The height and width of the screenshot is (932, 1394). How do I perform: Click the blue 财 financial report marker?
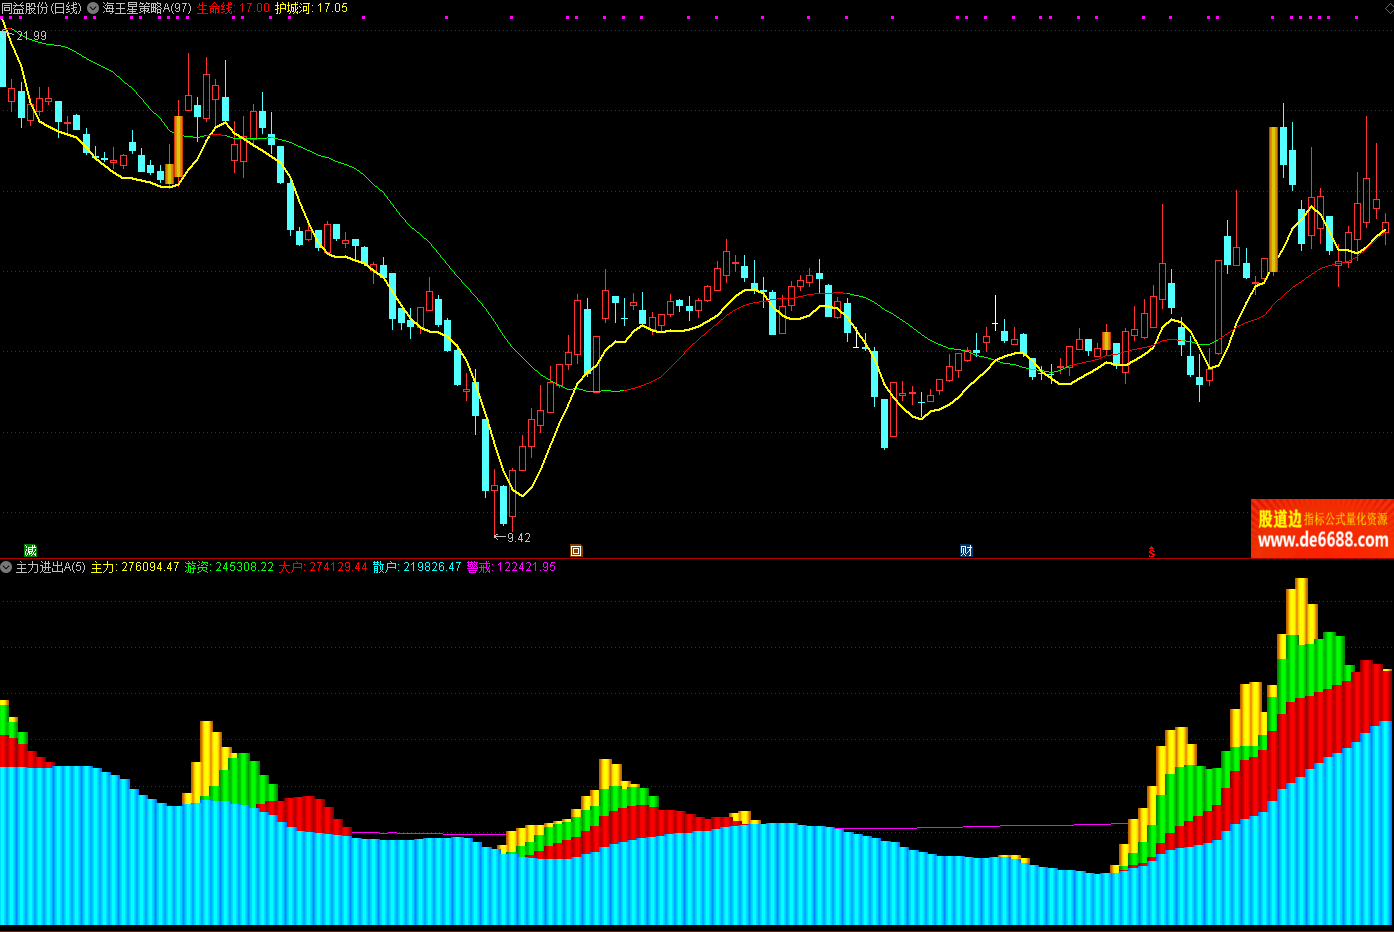point(966,551)
